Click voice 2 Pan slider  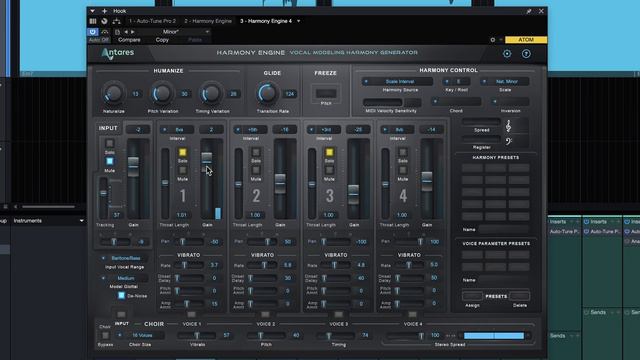261,242
